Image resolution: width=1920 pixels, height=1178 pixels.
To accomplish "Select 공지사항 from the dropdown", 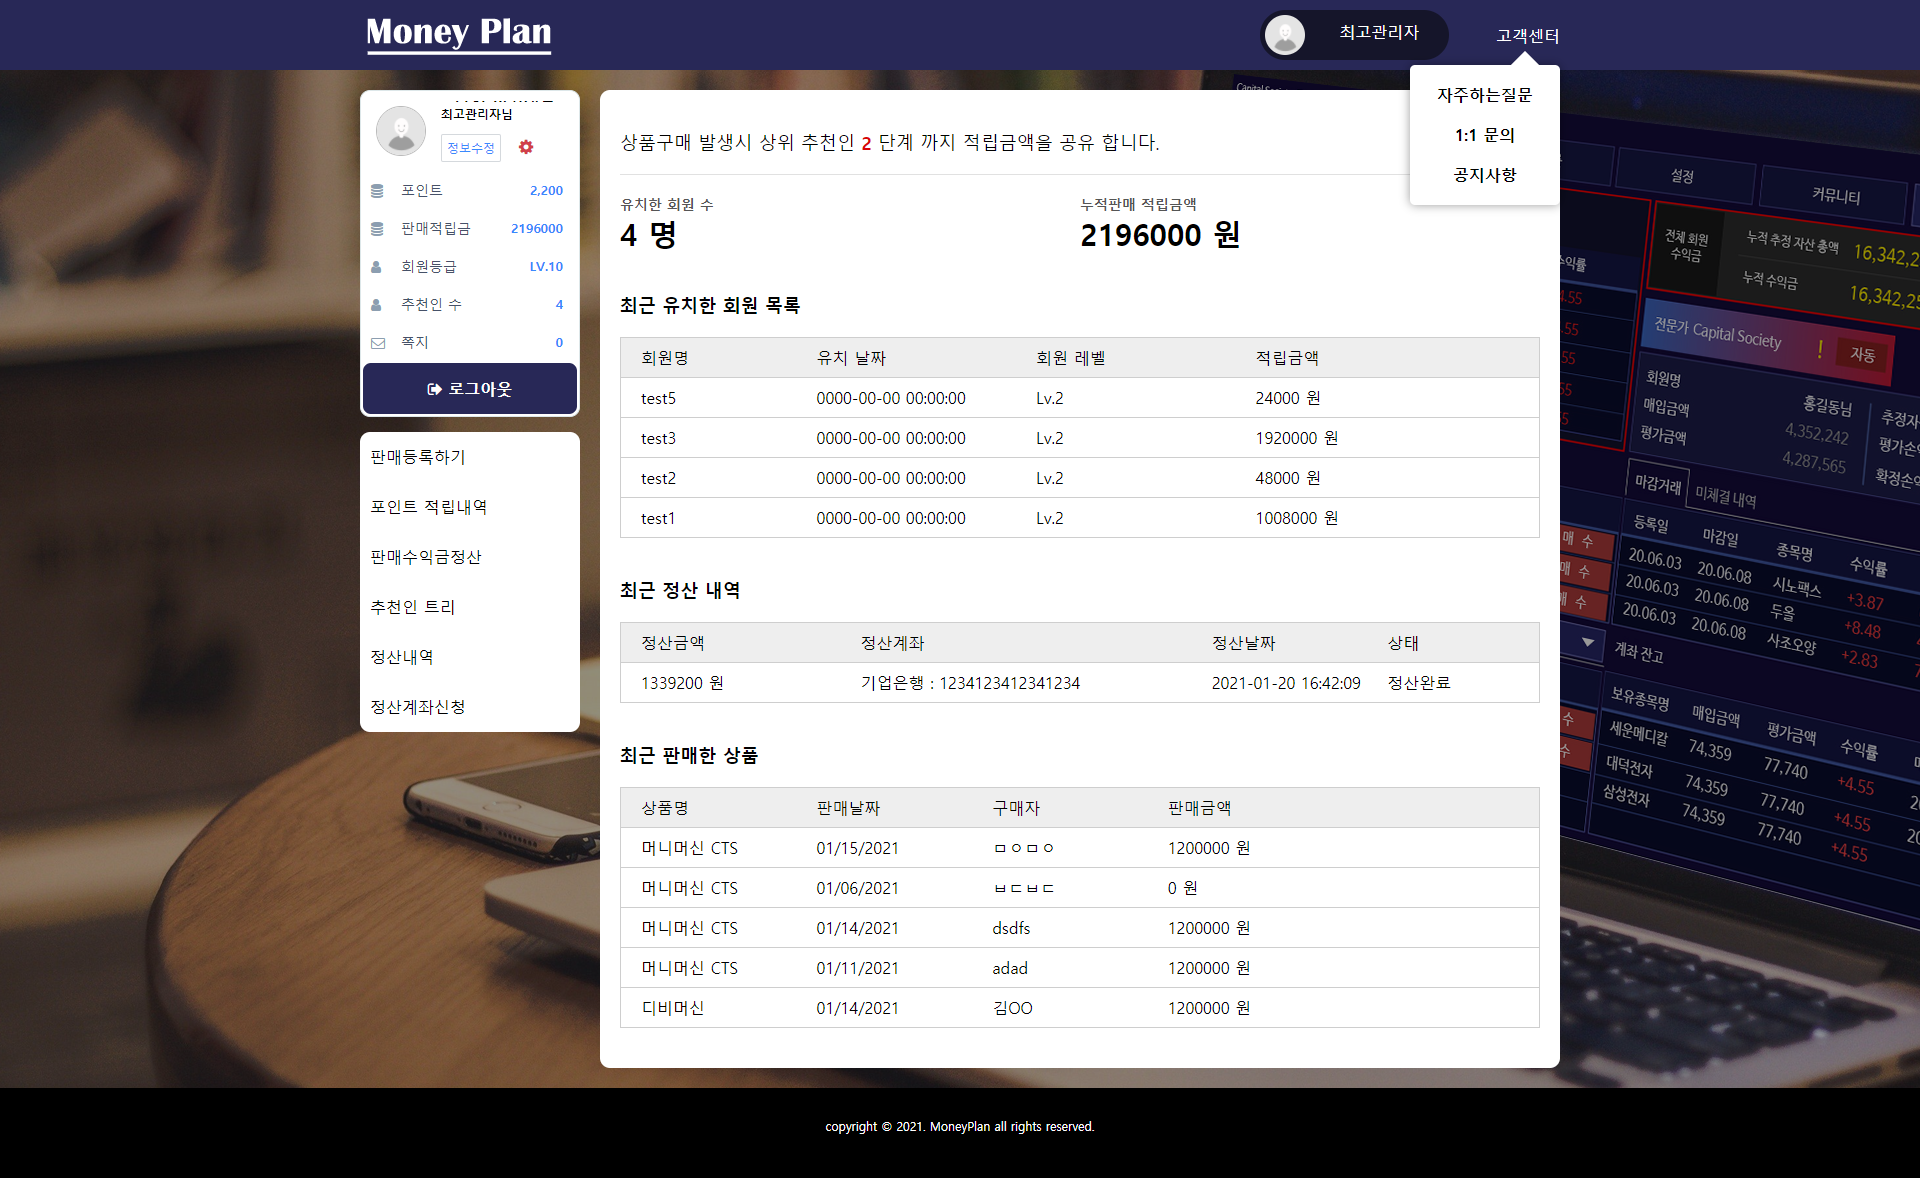I will (x=1484, y=175).
